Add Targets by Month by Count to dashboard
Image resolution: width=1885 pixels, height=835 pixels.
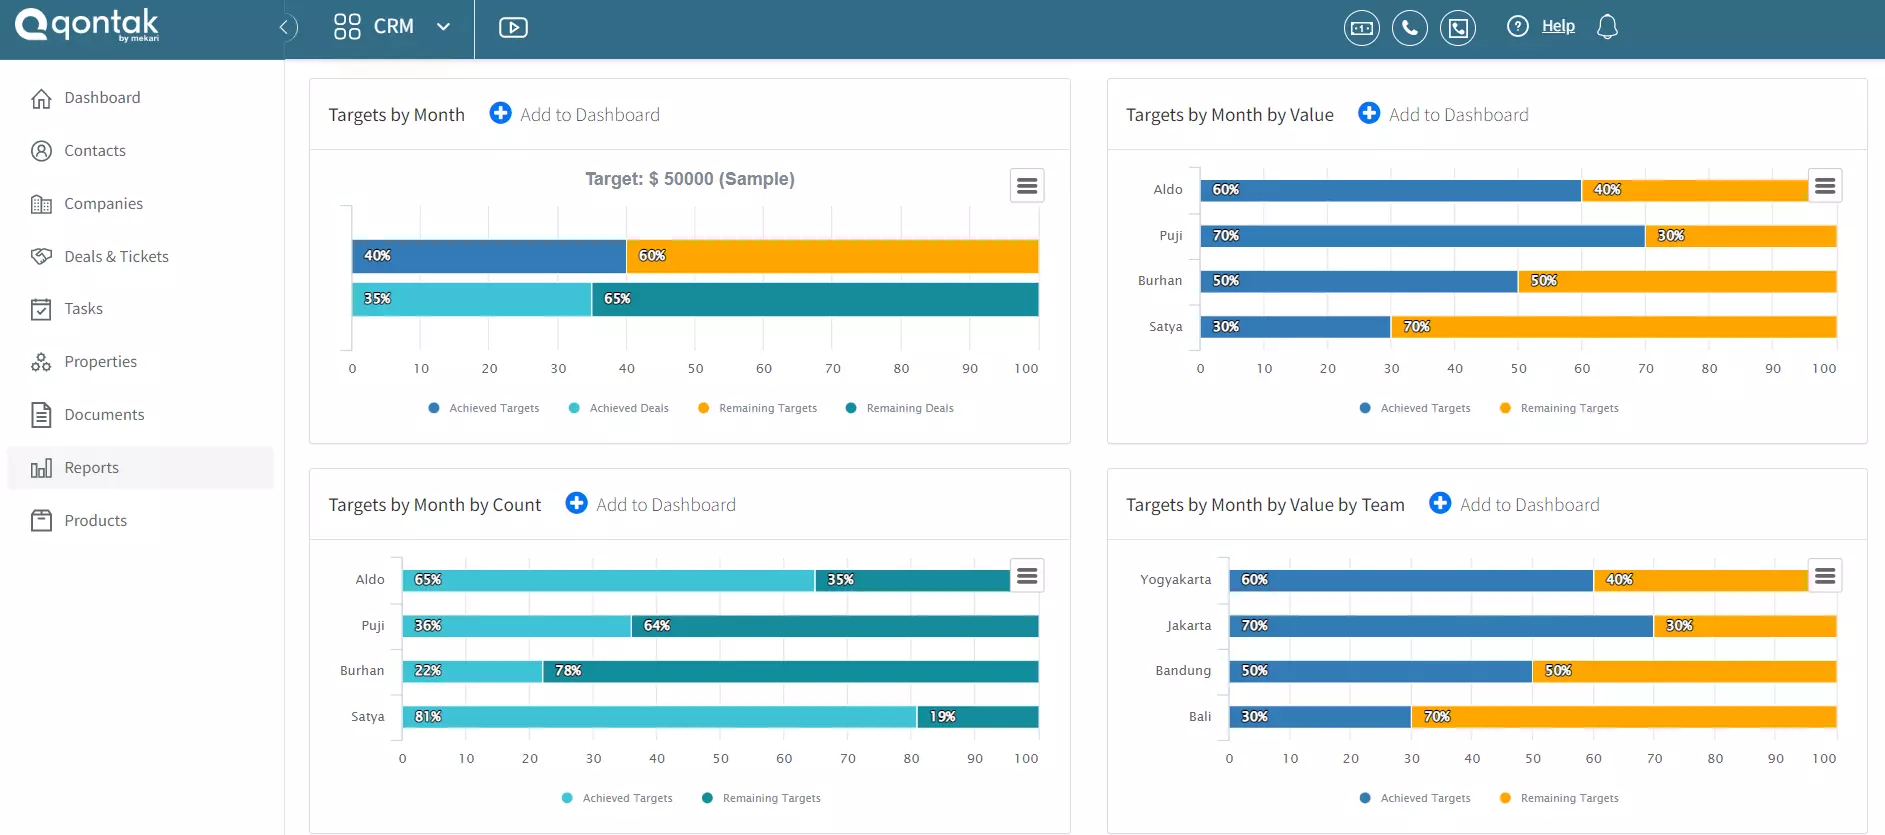650,504
